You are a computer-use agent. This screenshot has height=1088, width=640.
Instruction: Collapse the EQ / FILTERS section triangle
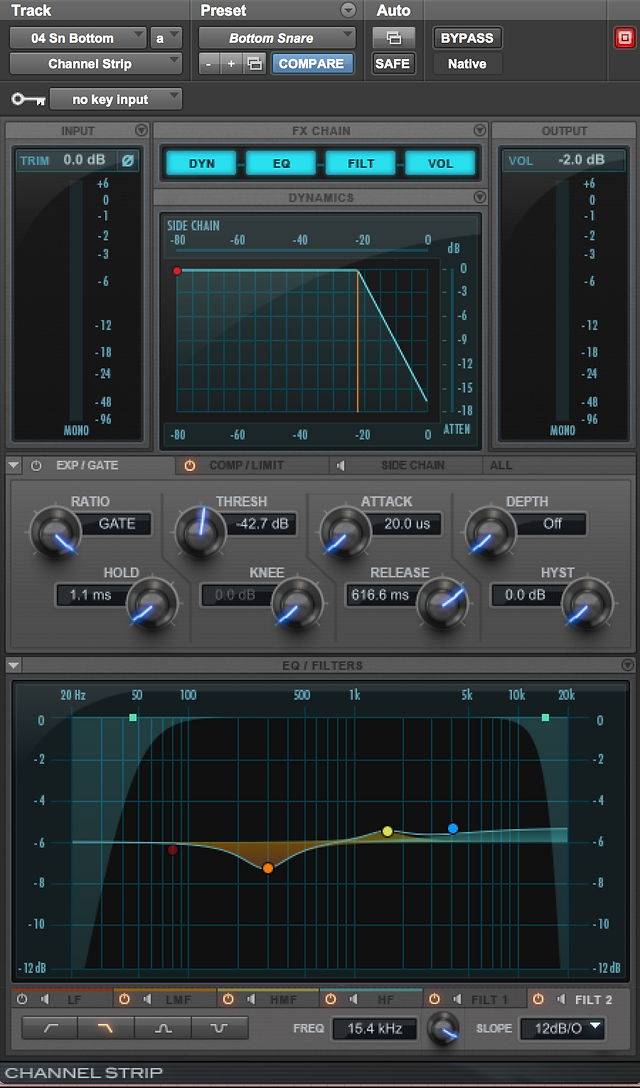(13, 665)
